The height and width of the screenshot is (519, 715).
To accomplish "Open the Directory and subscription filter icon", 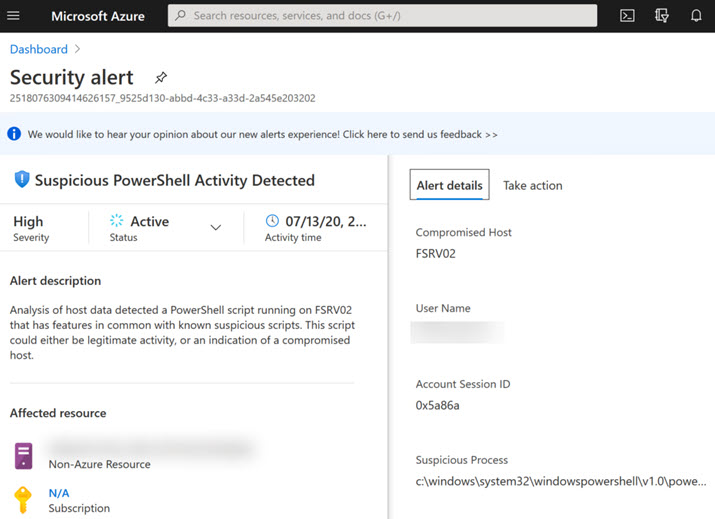I will click(x=662, y=16).
